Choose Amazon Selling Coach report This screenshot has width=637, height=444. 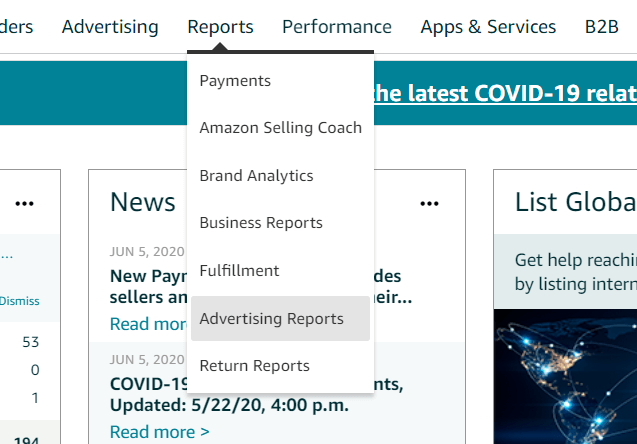[280, 128]
